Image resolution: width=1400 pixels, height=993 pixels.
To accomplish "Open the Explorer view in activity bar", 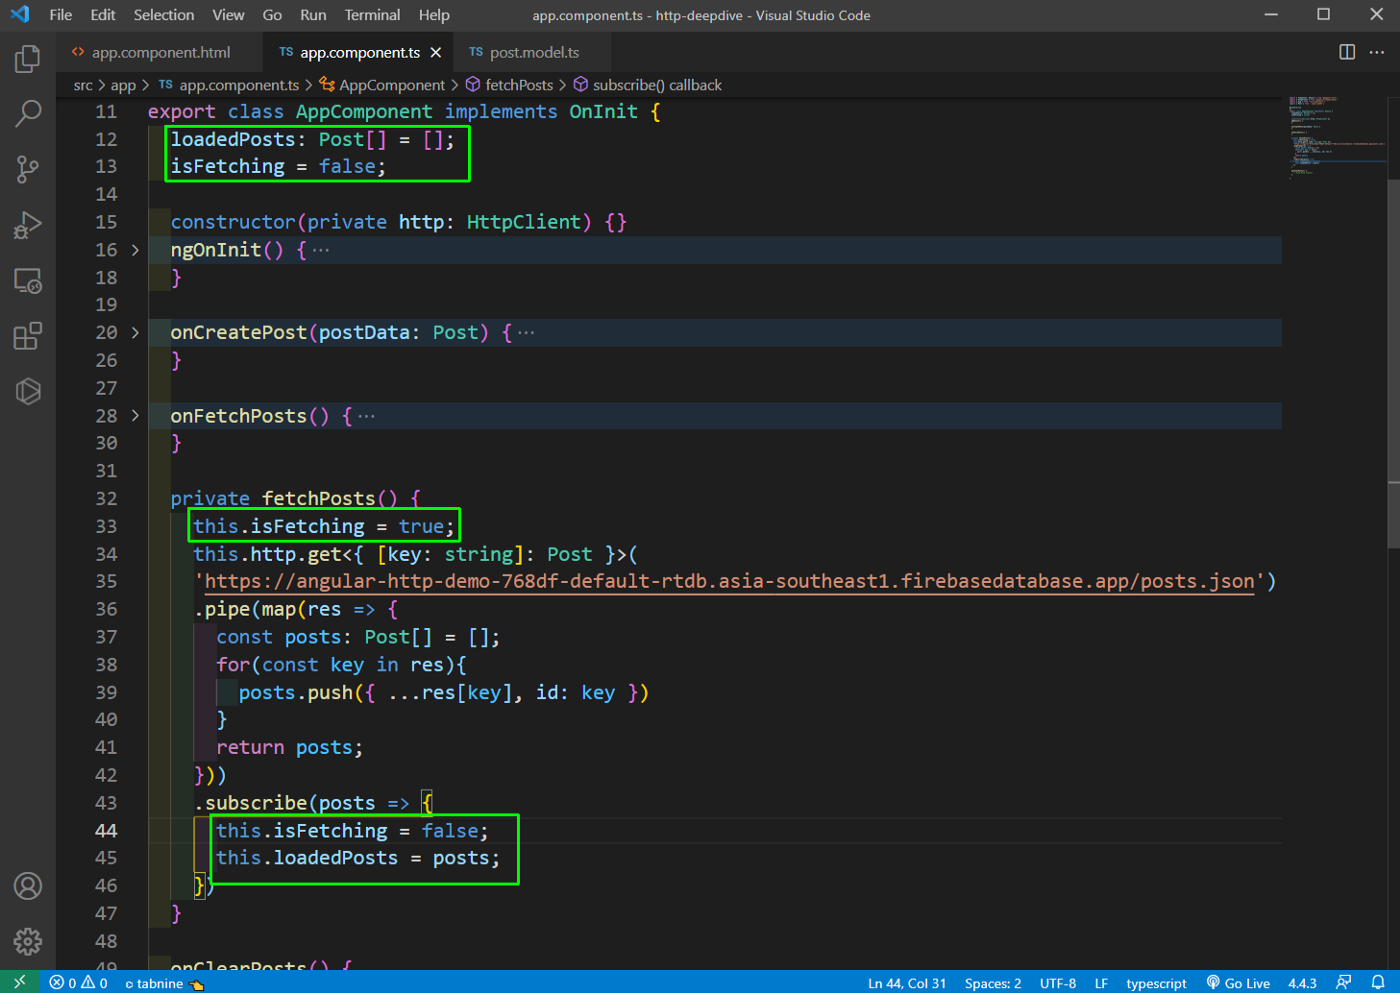I will [28, 59].
